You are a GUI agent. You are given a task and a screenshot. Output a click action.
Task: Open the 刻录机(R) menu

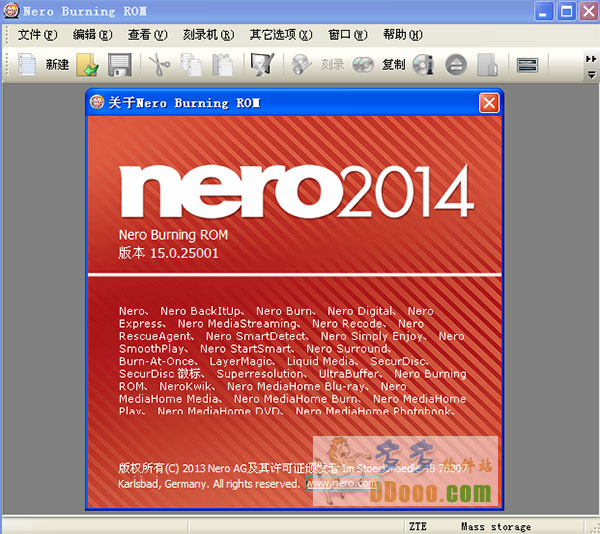click(x=209, y=35)
